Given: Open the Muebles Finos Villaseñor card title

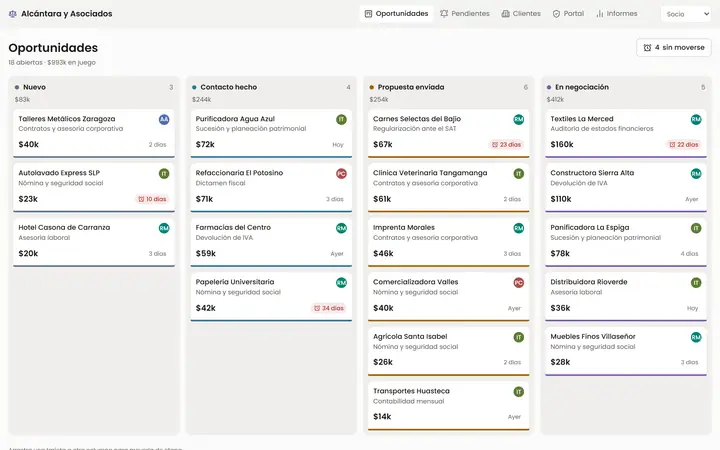Looking at the screenshot, I should [593, 336].
